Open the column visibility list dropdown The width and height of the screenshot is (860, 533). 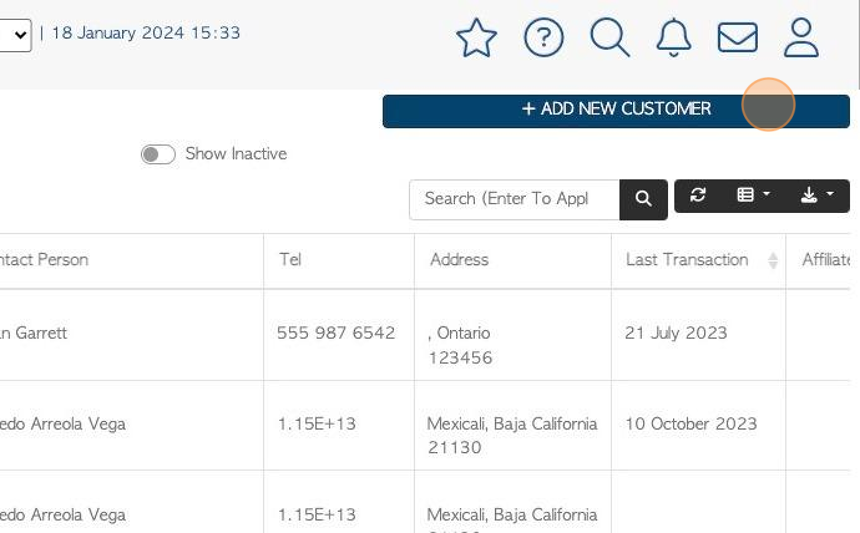753,195
